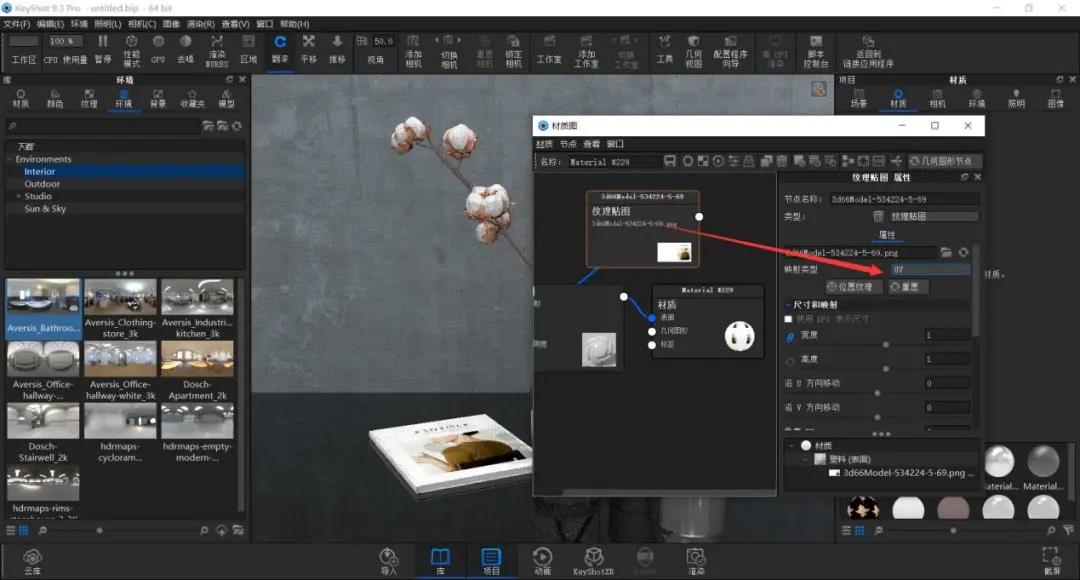Open the 渲染(R) menu
Viewport: 1080px width, 580px height.
coord(200,24)
